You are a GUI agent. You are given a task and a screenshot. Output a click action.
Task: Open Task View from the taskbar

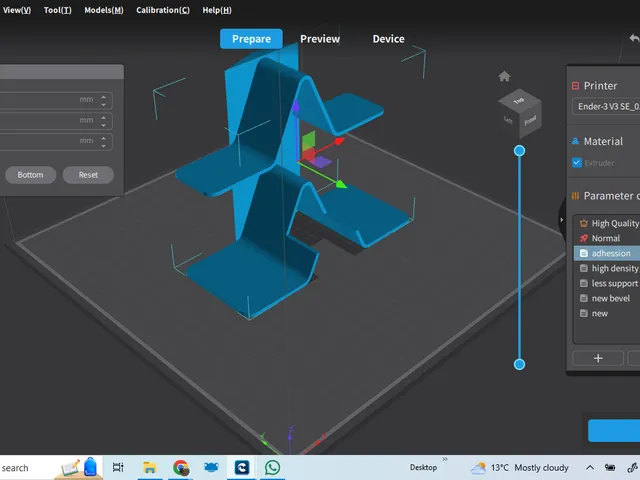pos(118,467)
